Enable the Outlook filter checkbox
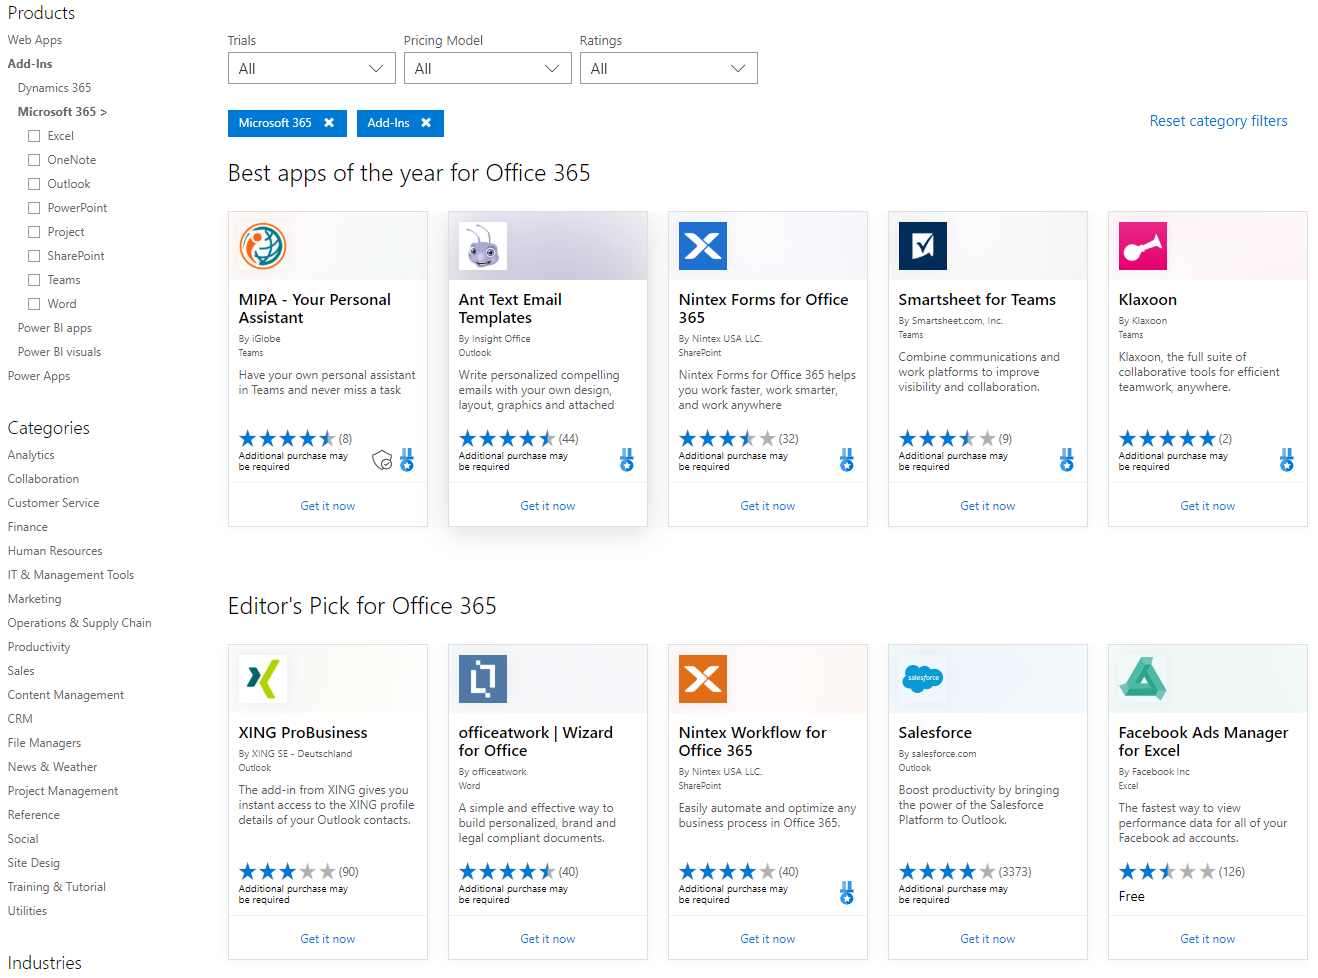This screenshot has width=1318, height=978. 34,184
